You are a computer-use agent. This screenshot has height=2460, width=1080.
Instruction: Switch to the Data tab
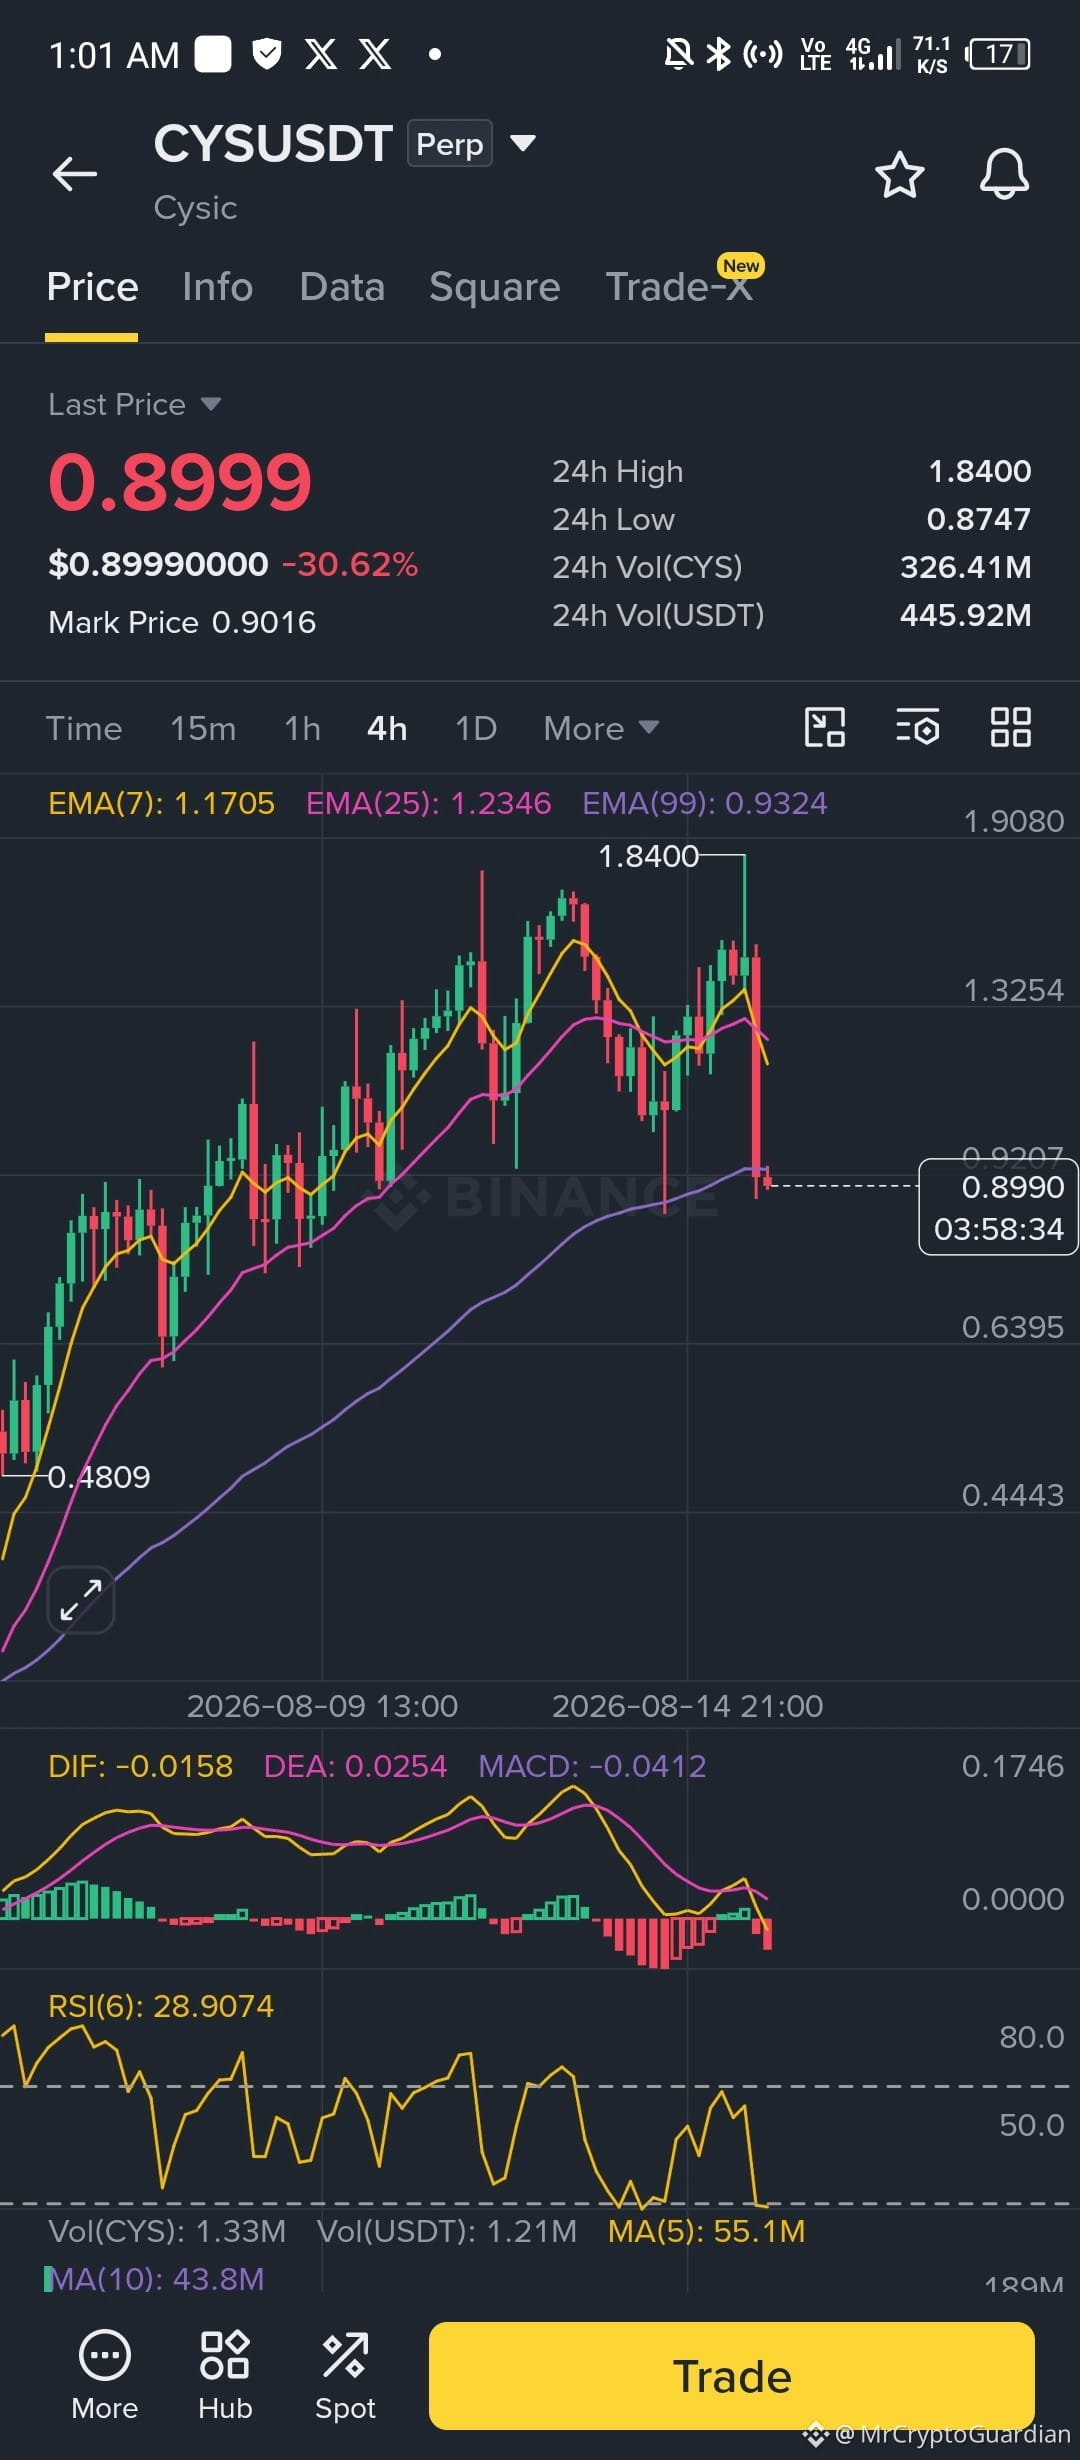[x=342, y=287]
